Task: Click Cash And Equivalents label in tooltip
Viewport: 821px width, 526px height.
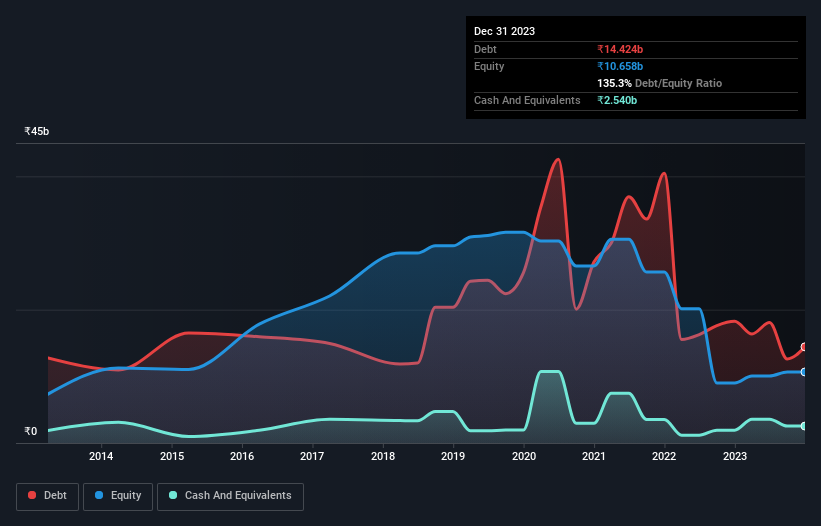Action: pos(527,100)
